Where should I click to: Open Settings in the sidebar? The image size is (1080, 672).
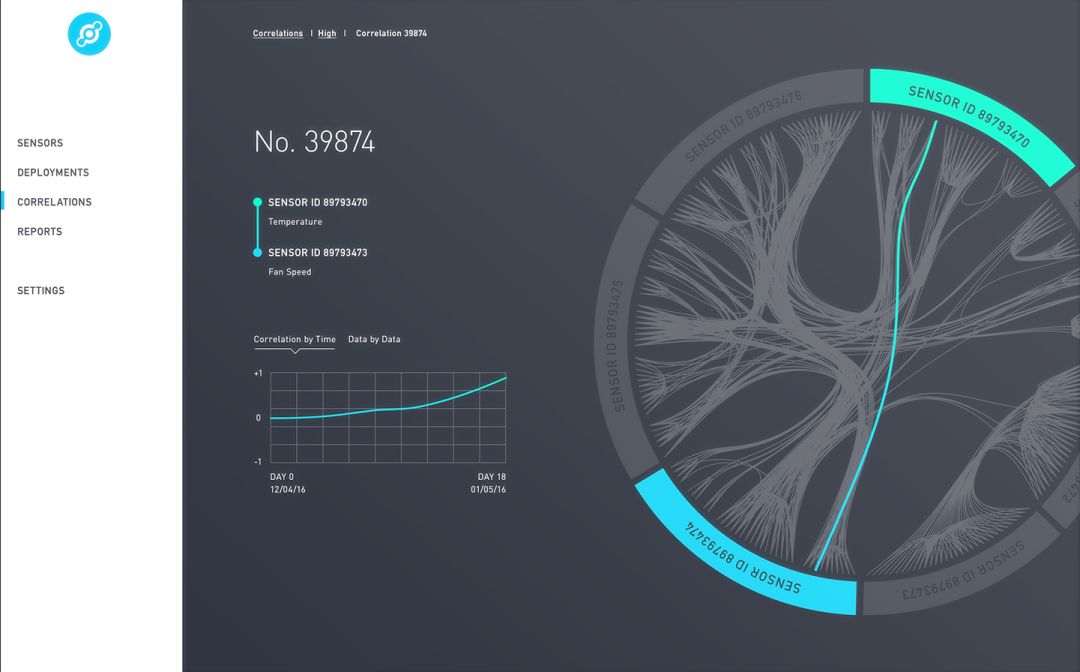pos(41,291)
